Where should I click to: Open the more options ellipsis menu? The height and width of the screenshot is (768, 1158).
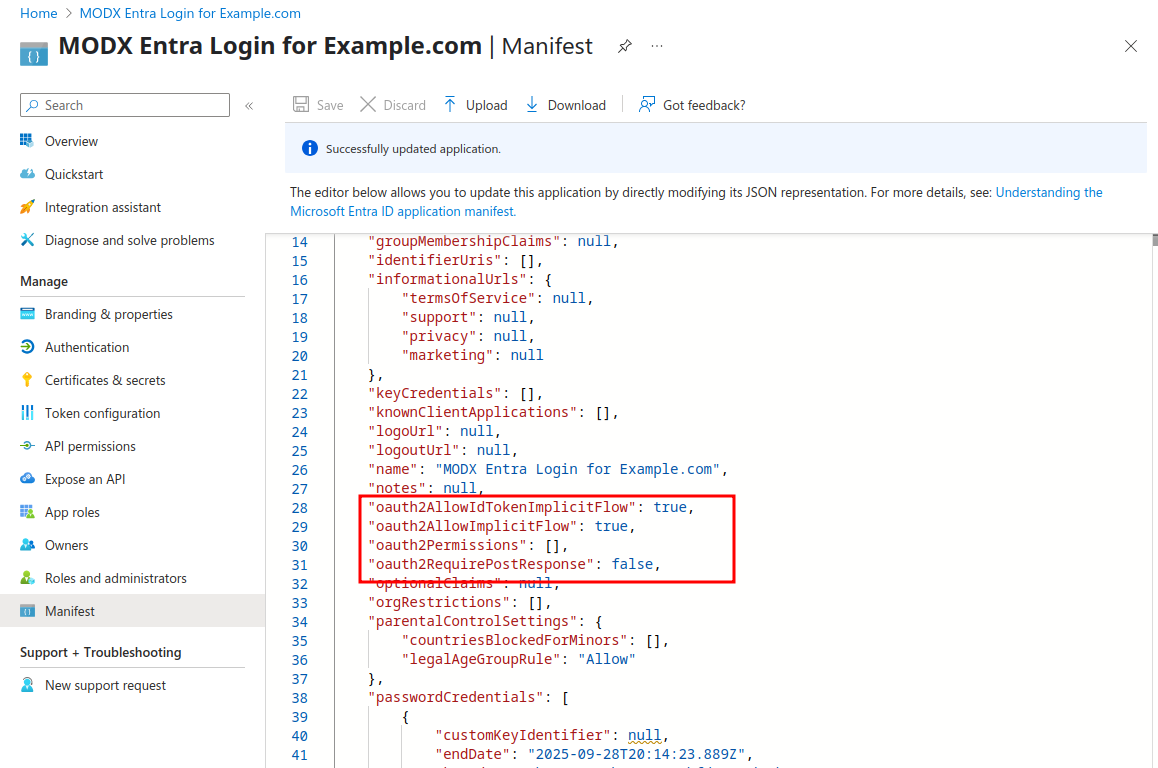(657, 46)
